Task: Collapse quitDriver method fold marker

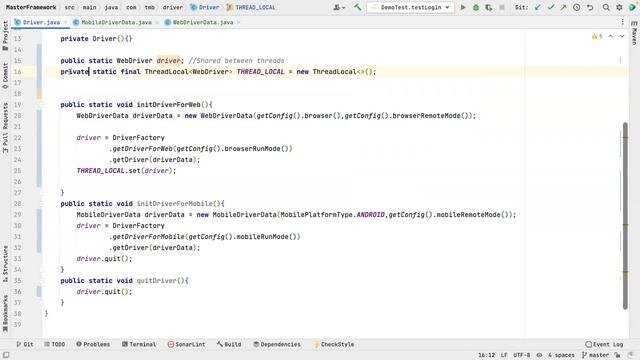Action: [41, 281]
